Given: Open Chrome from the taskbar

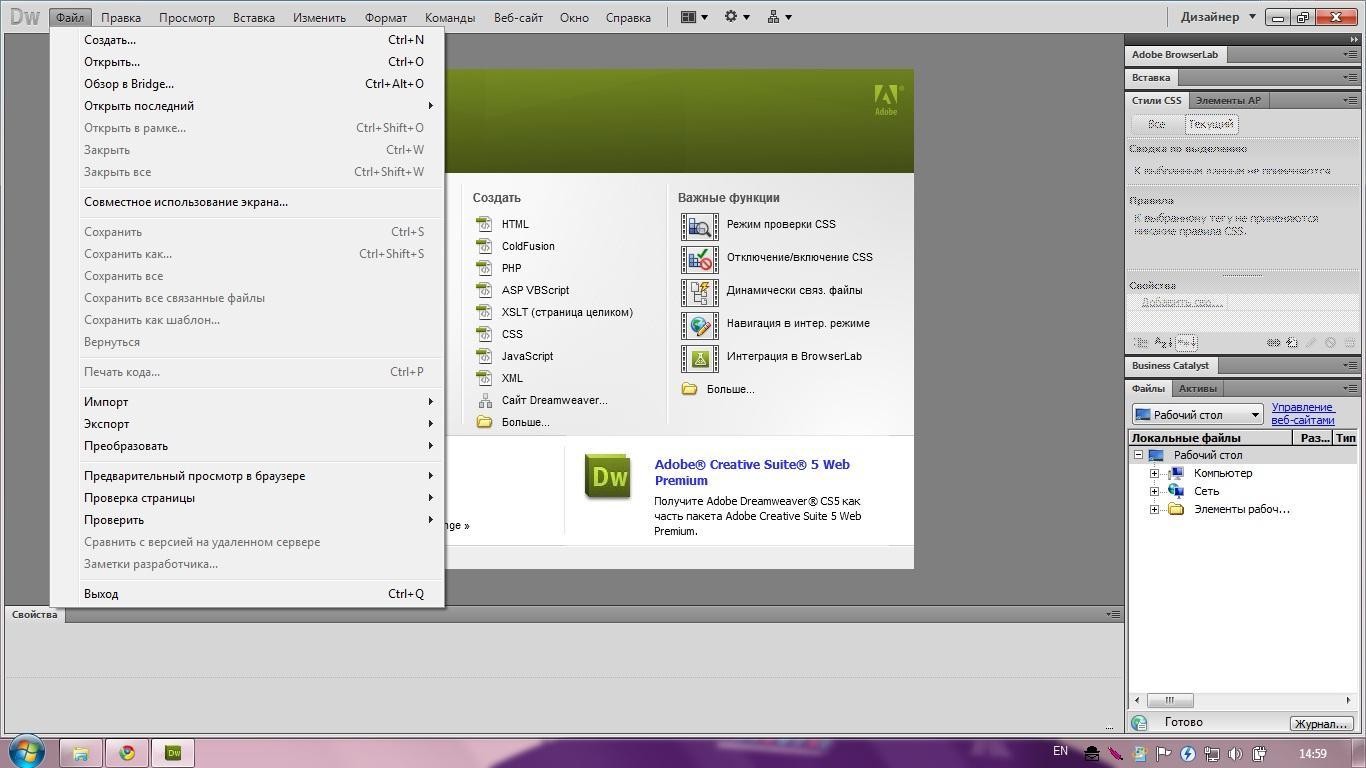Looking at the screenshot, I should click(127, 753).
